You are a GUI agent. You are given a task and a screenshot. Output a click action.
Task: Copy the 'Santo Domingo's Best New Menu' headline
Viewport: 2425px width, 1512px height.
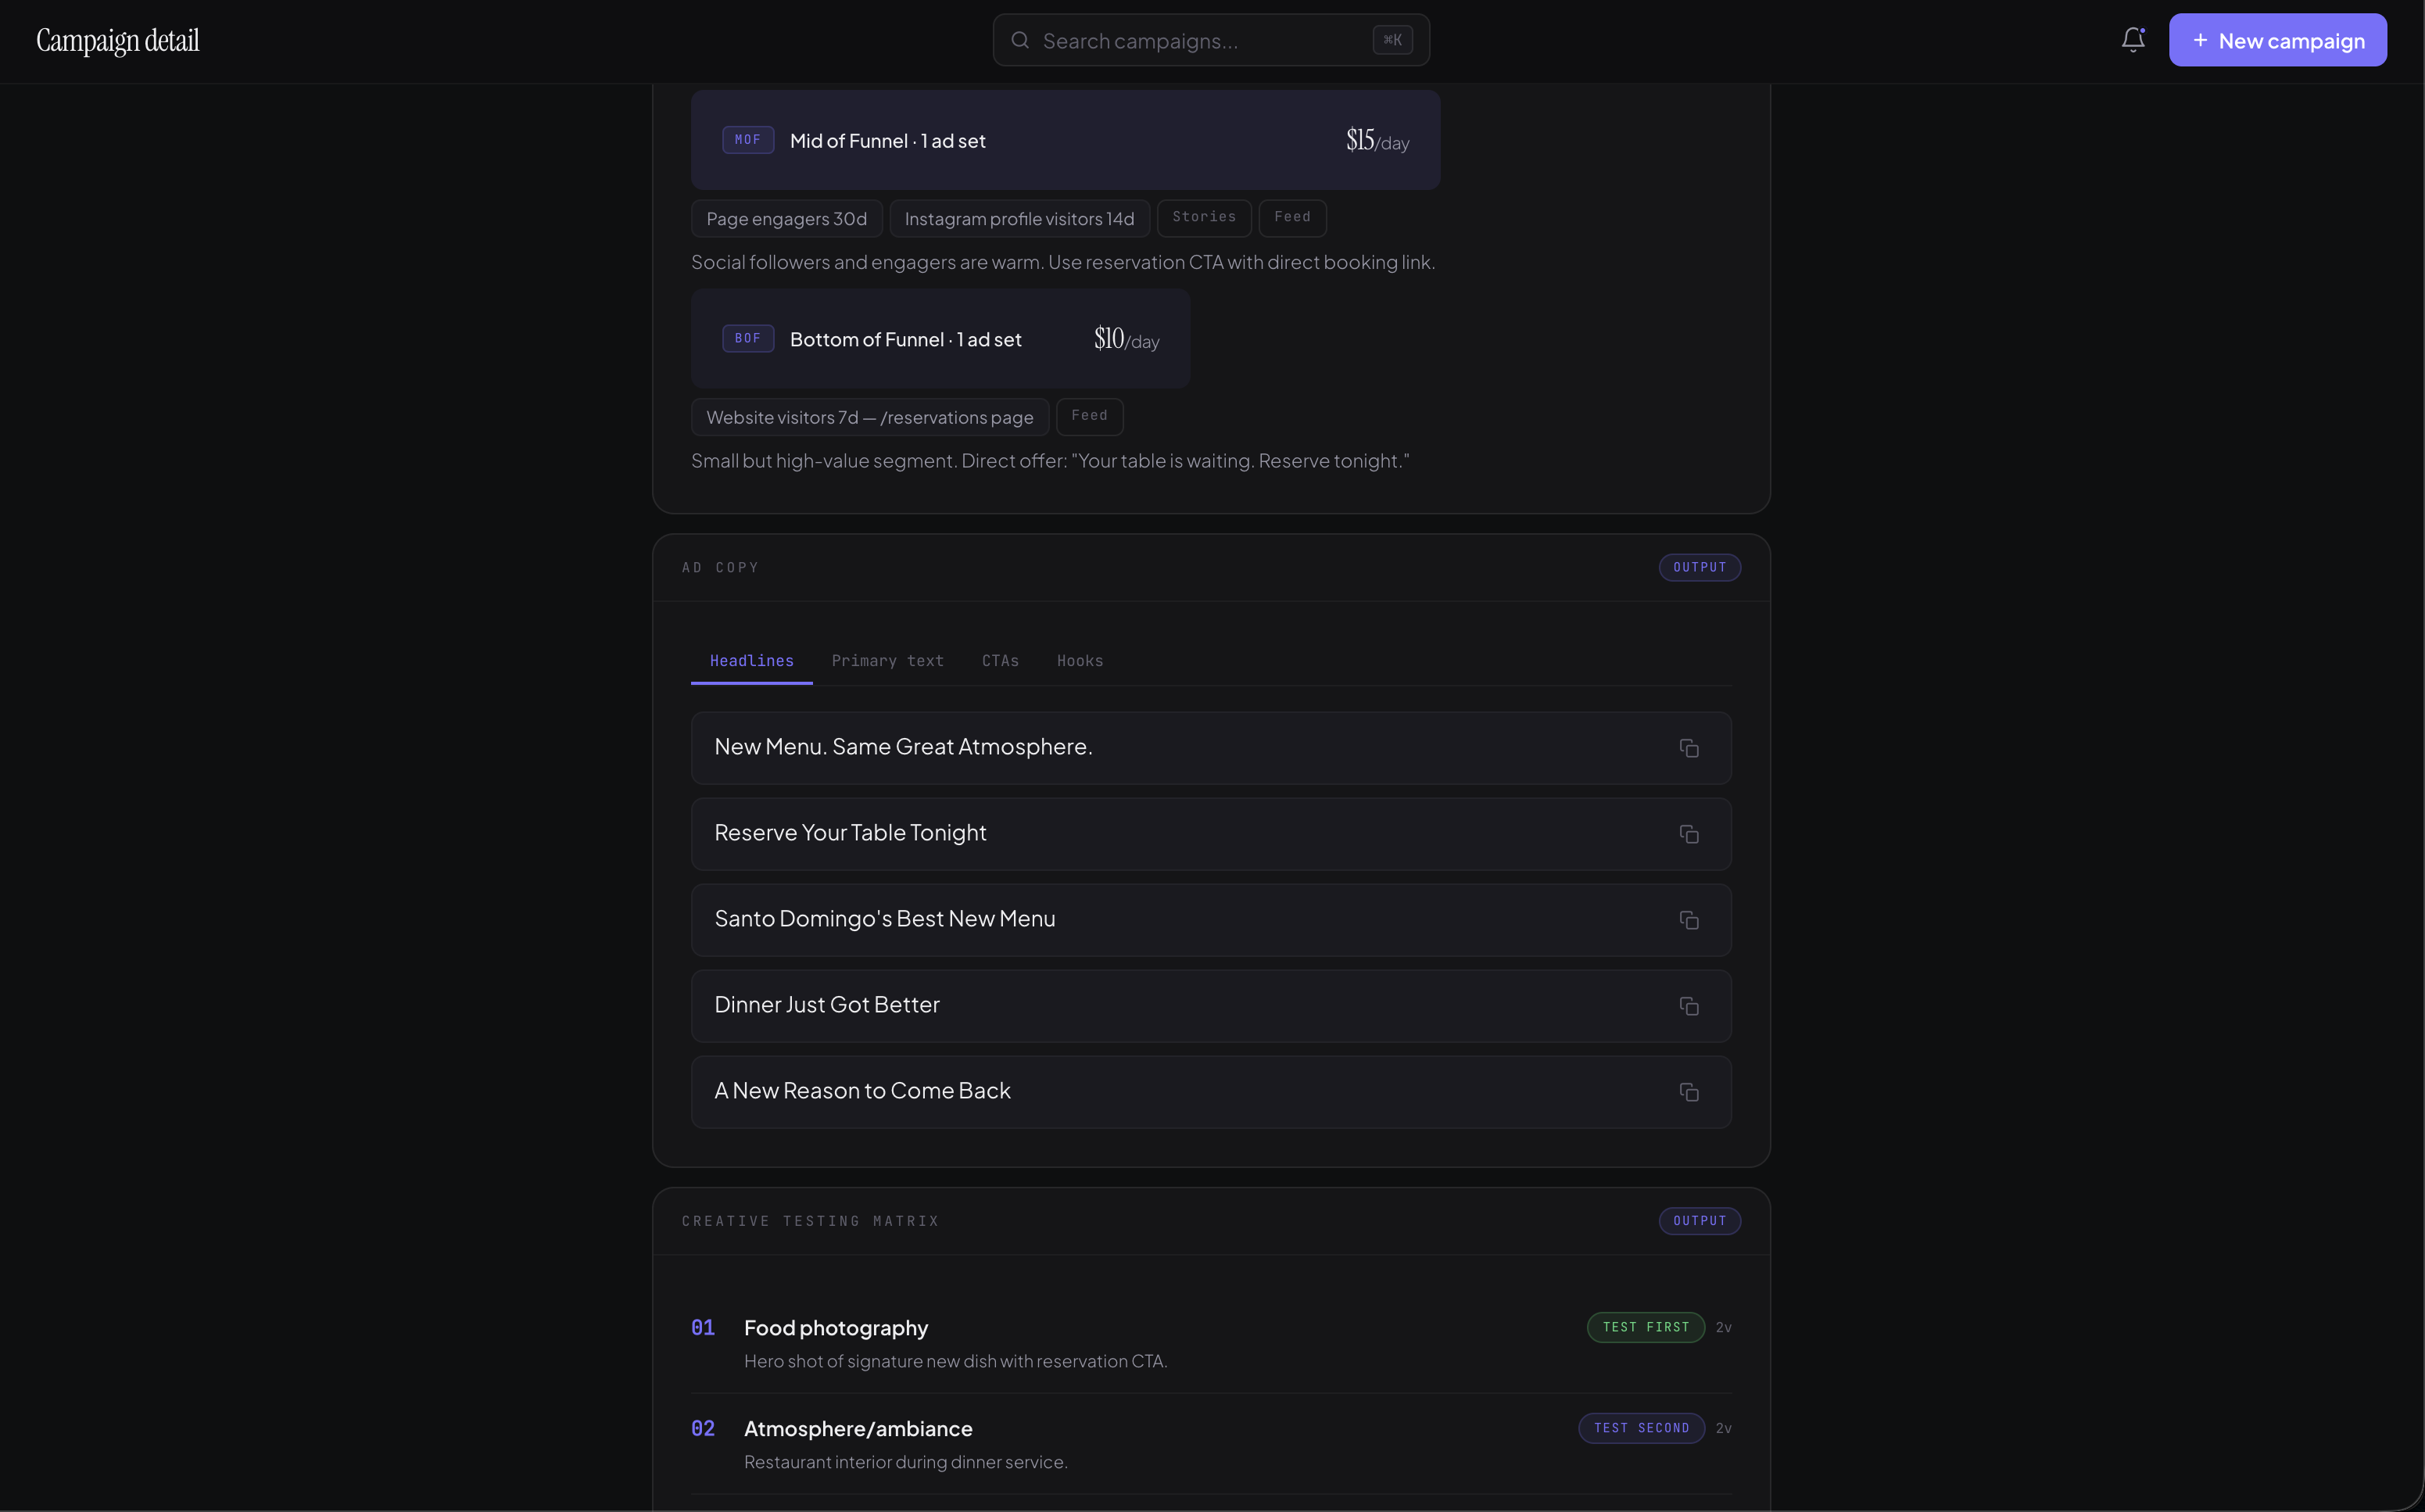(1688, 920)
